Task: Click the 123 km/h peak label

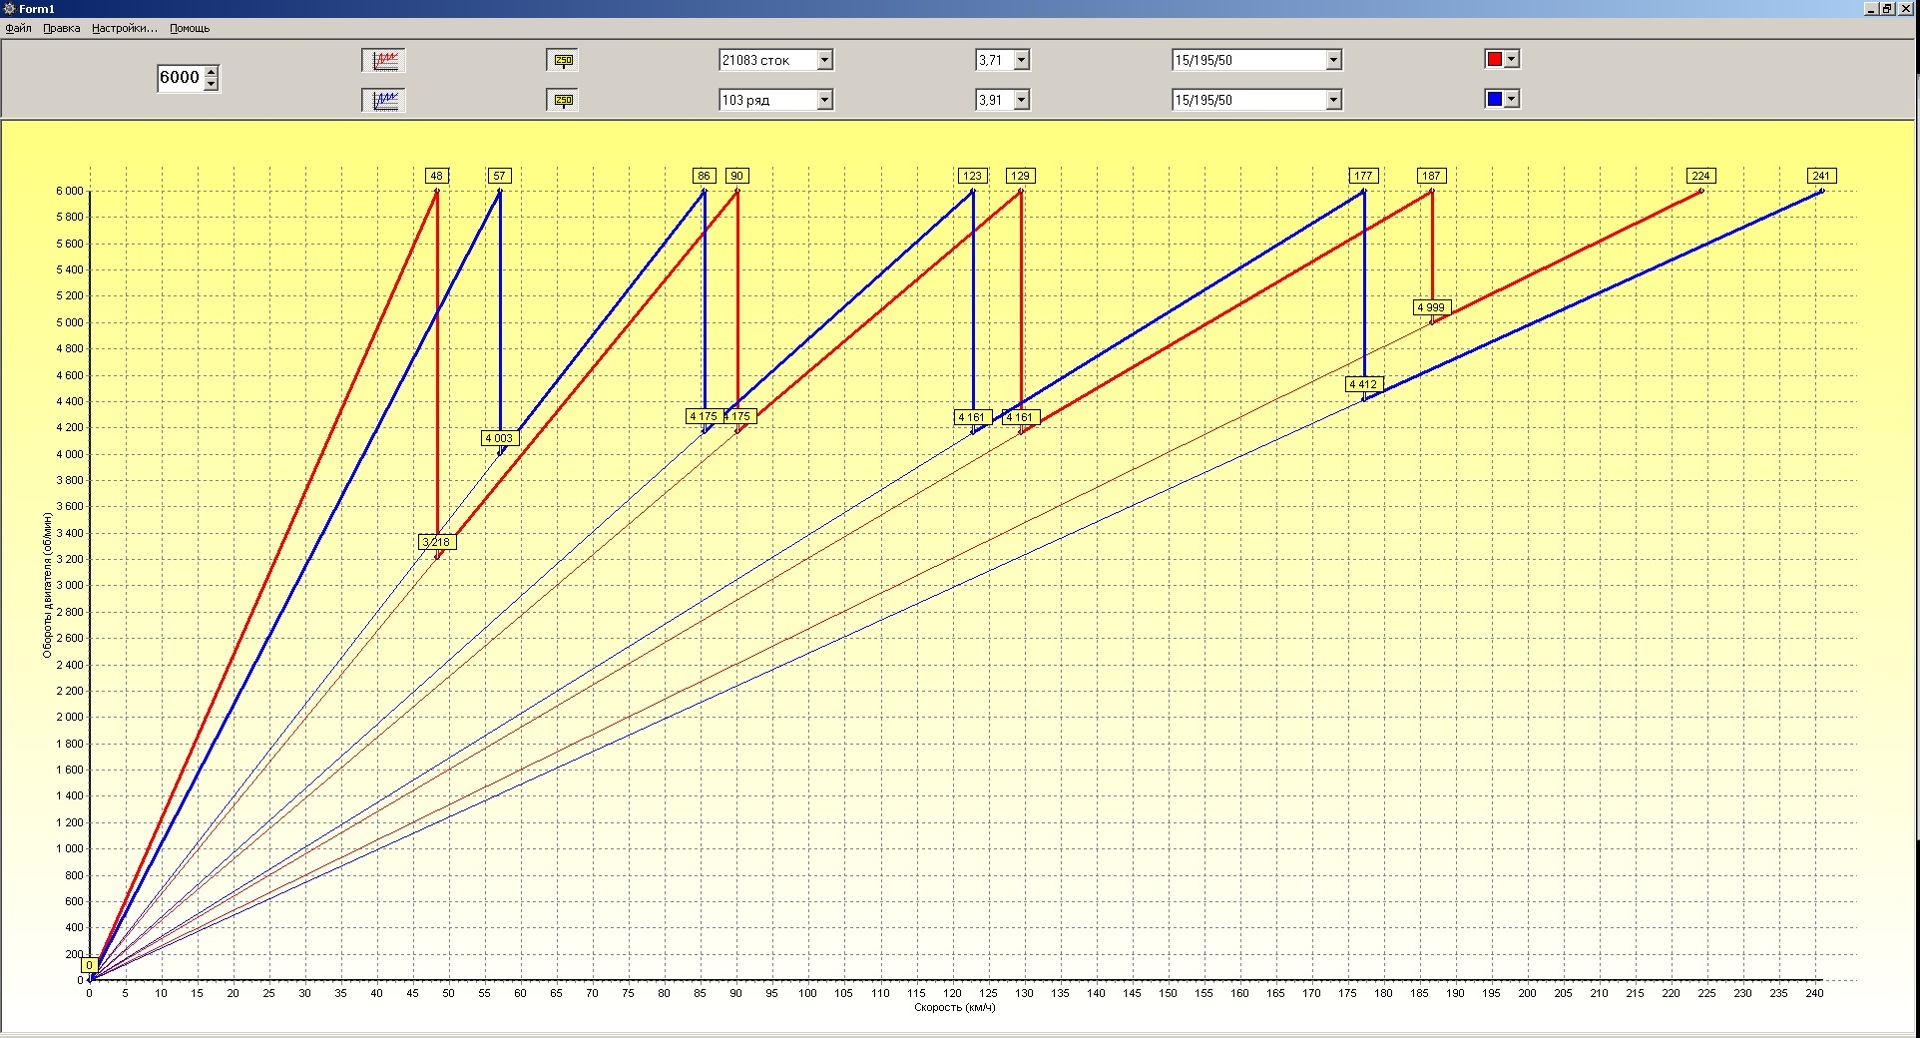Action: click(972, 176)
